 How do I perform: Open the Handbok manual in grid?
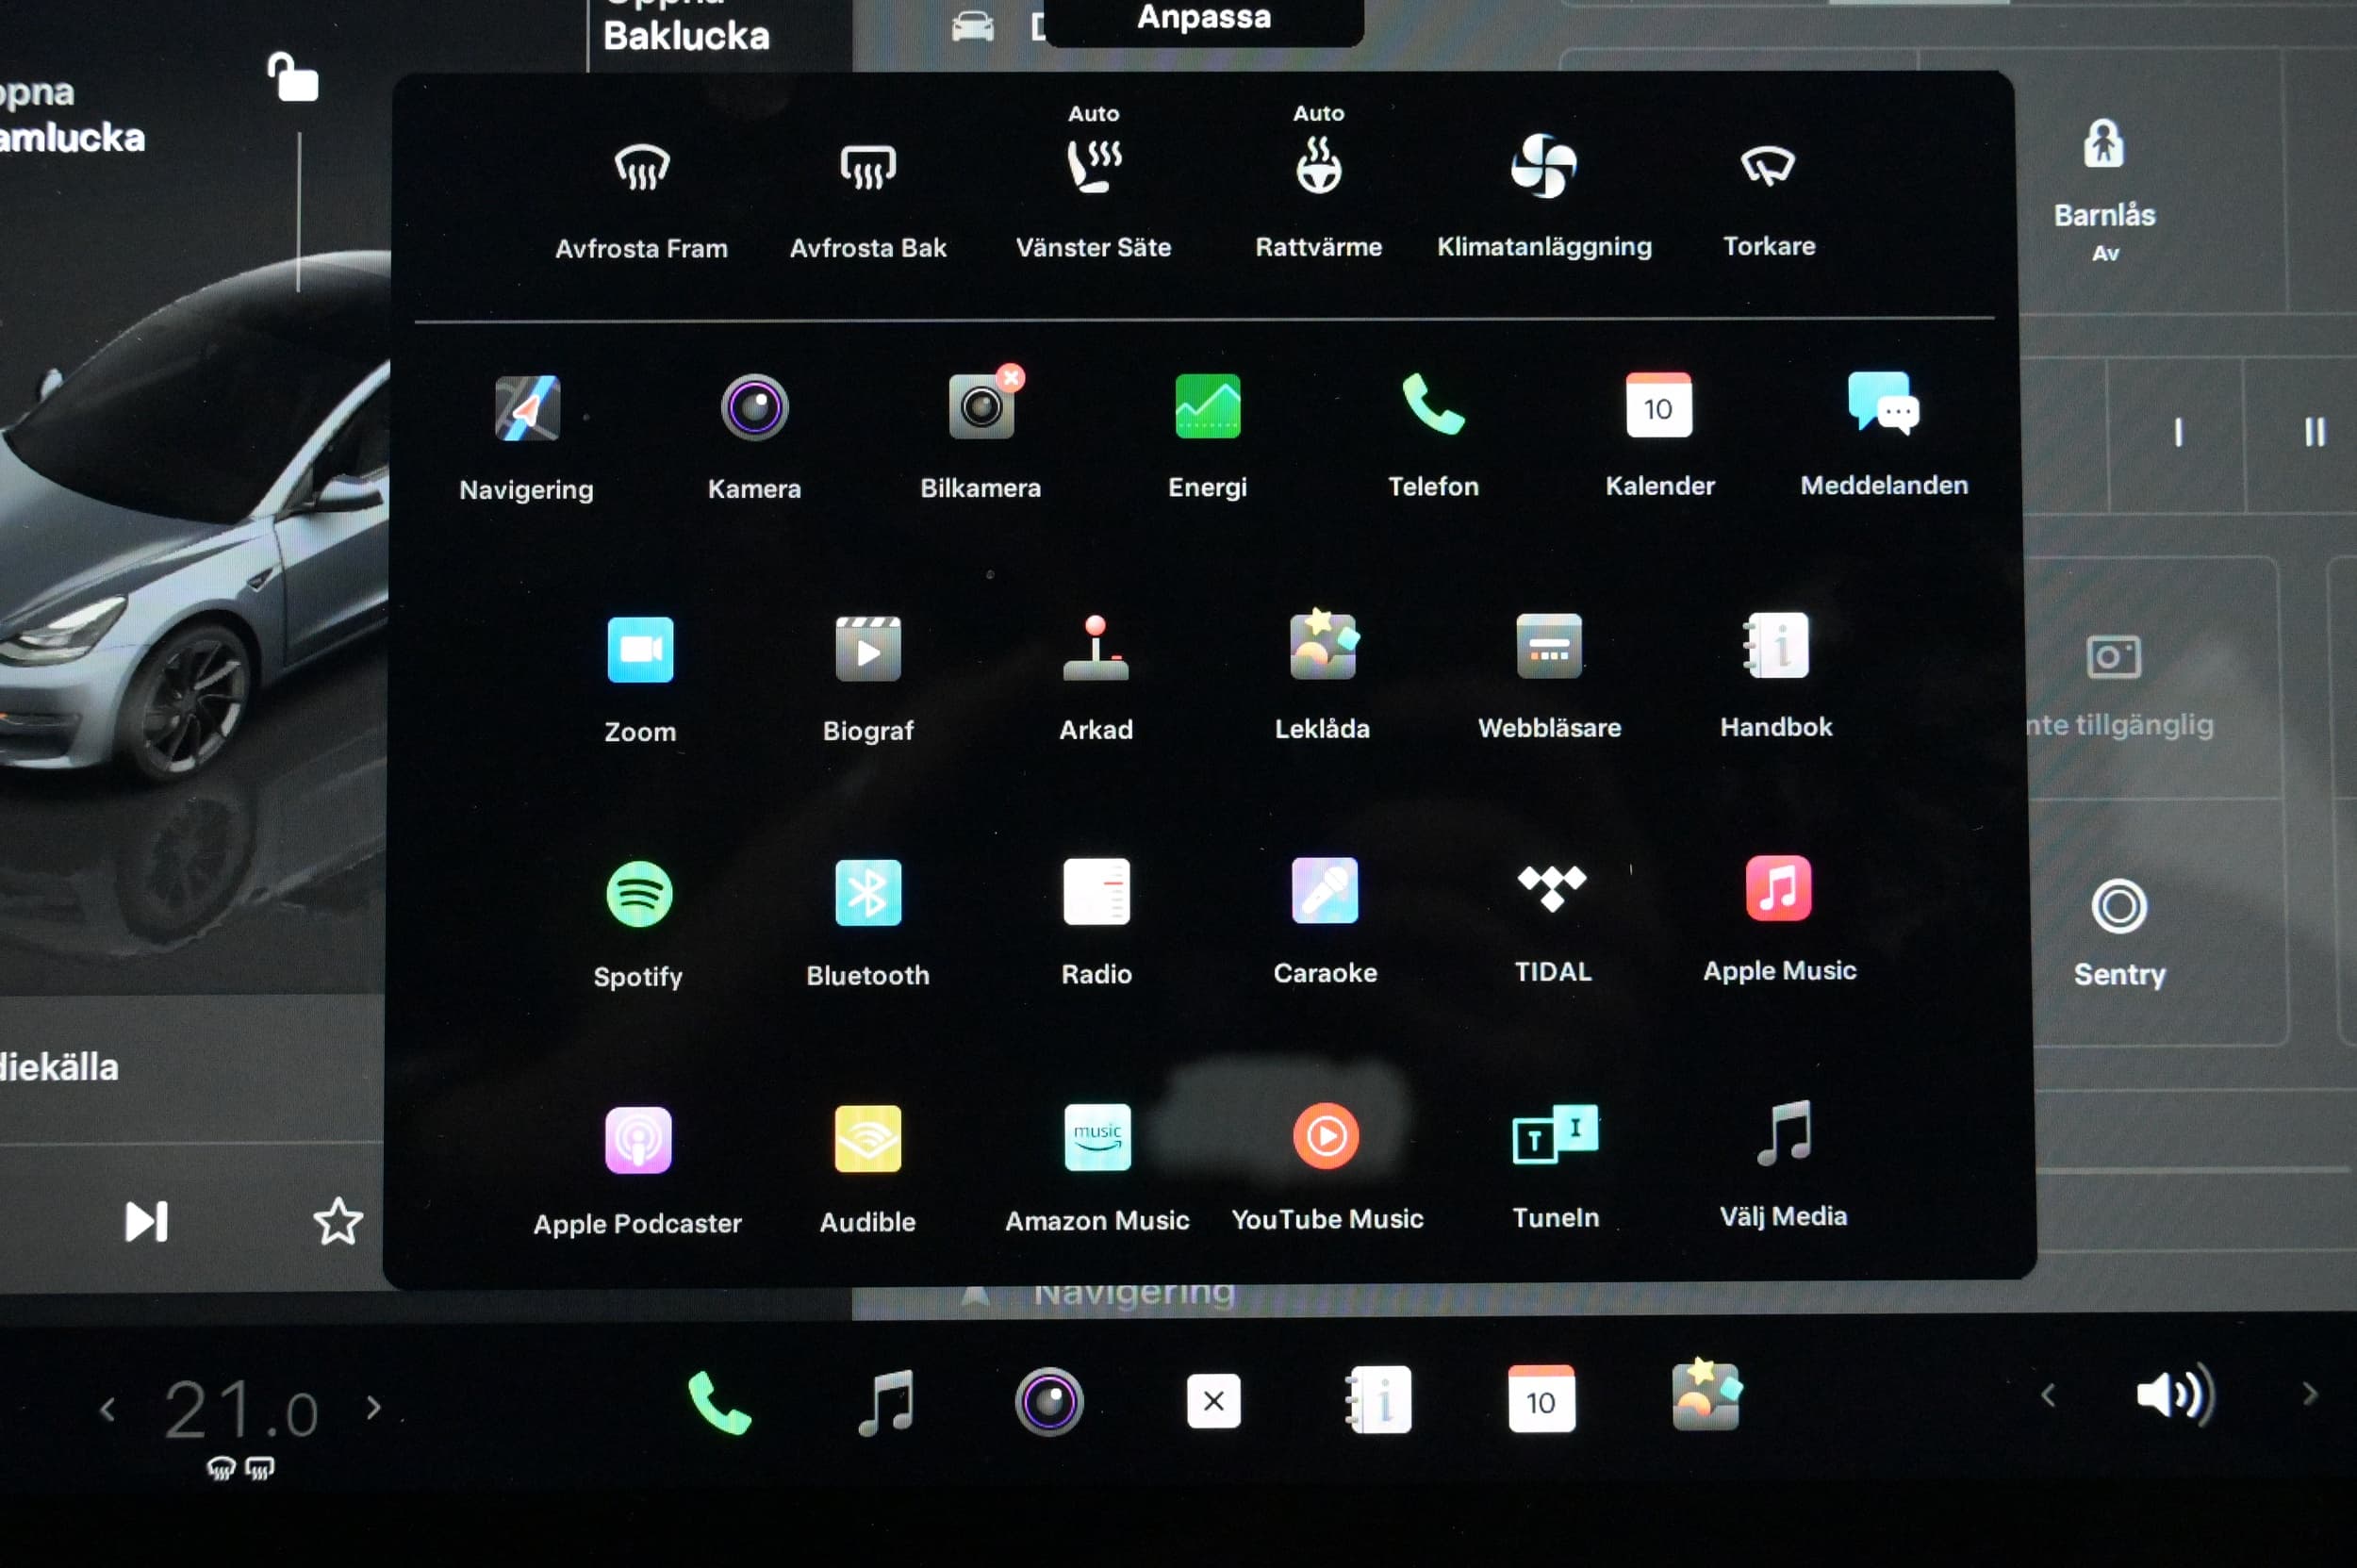coord(1777,645)
